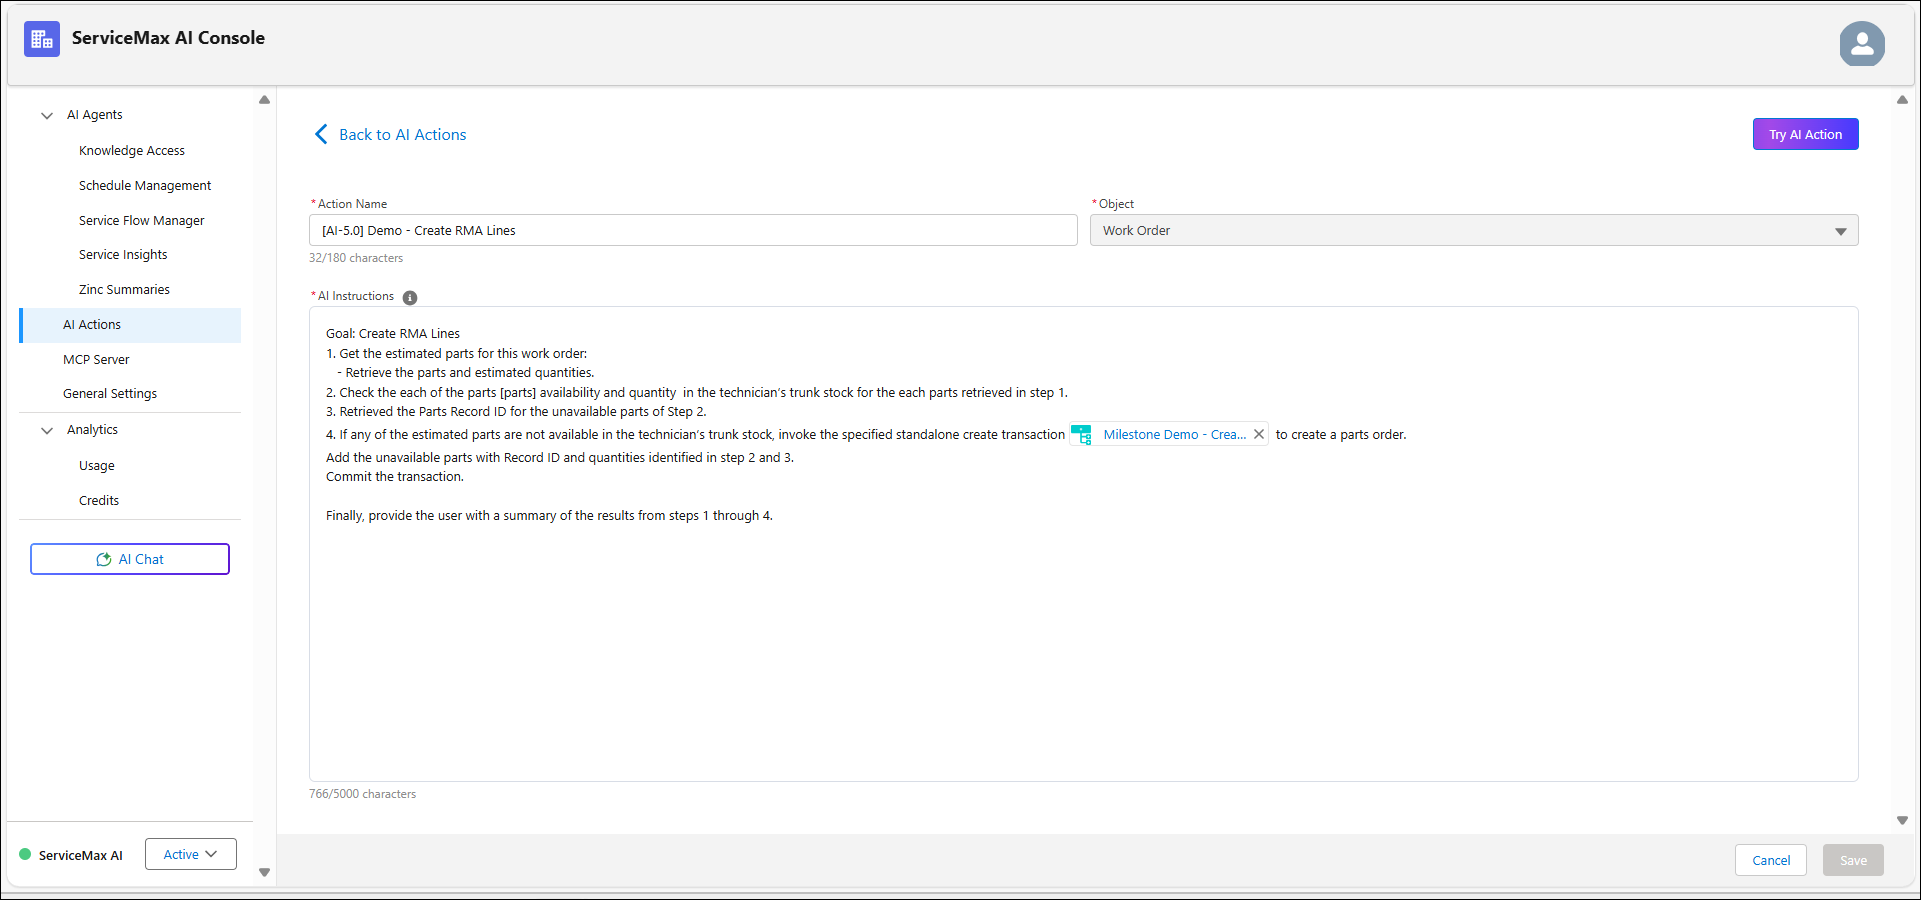Click the ServiceMax AI Console app logo icon

(x=42, y=39)
